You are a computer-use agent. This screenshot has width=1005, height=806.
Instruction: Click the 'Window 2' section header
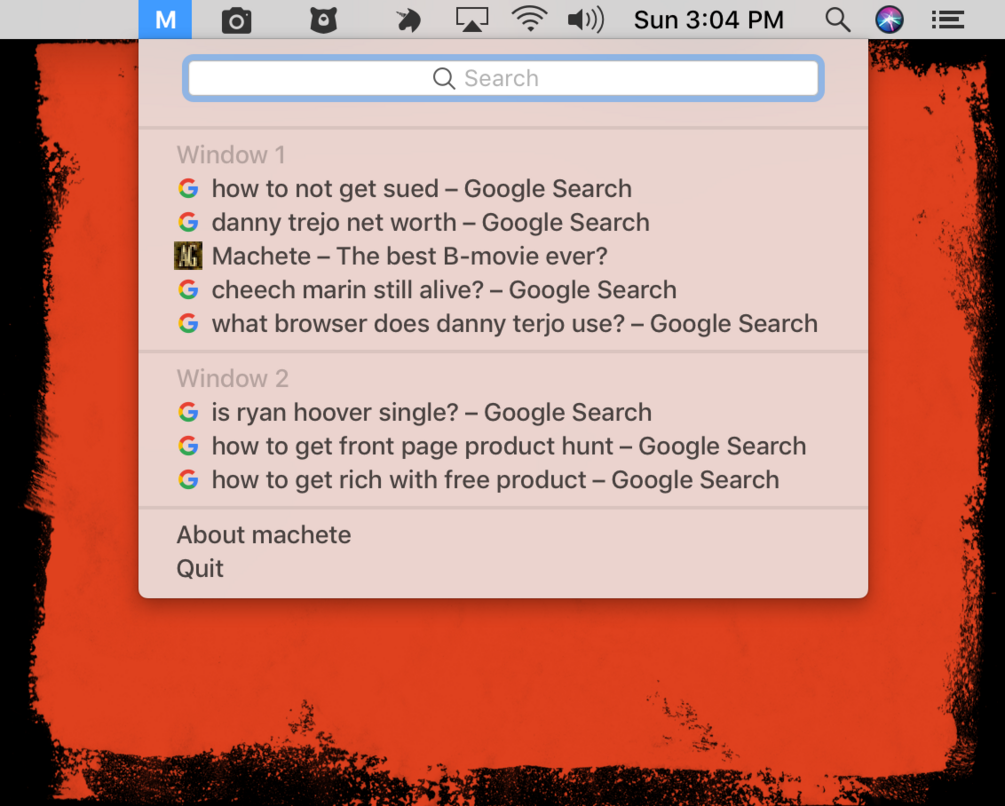click(x=233, y=379)
